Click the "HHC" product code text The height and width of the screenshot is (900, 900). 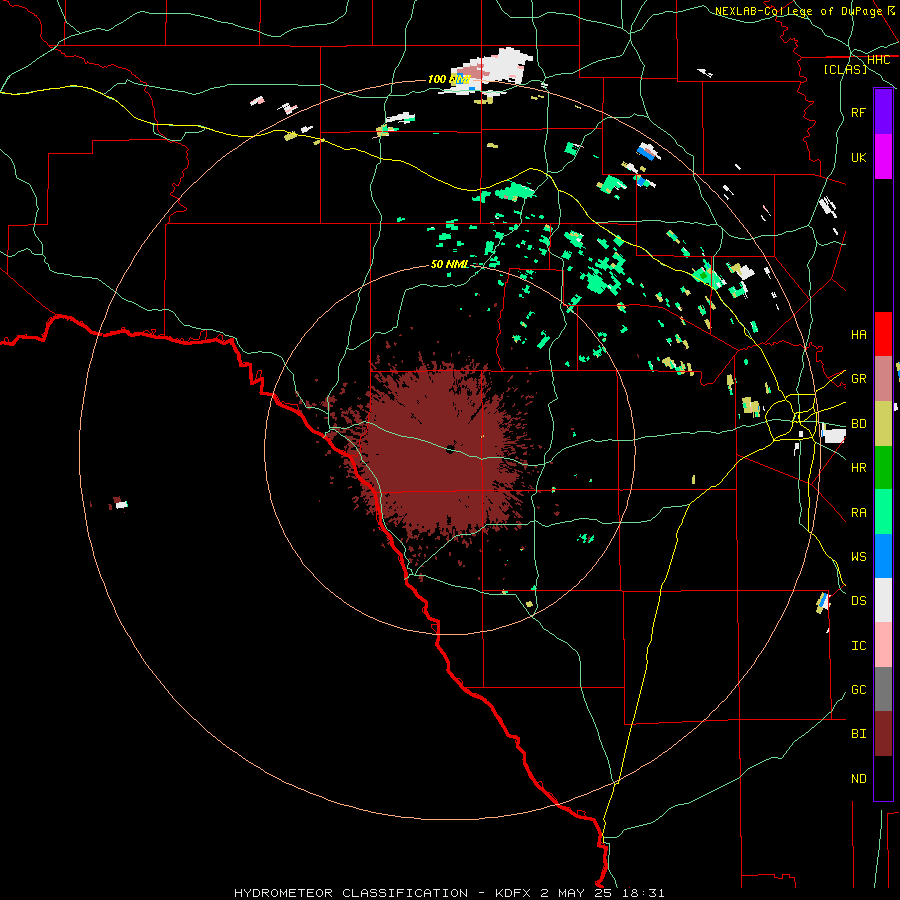879,60
